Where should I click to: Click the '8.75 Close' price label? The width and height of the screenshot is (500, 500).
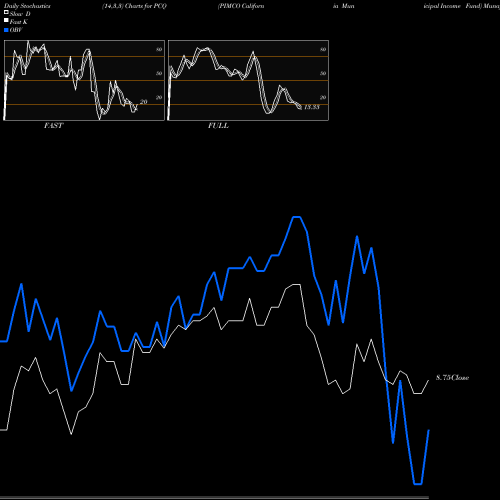[452, 378]
